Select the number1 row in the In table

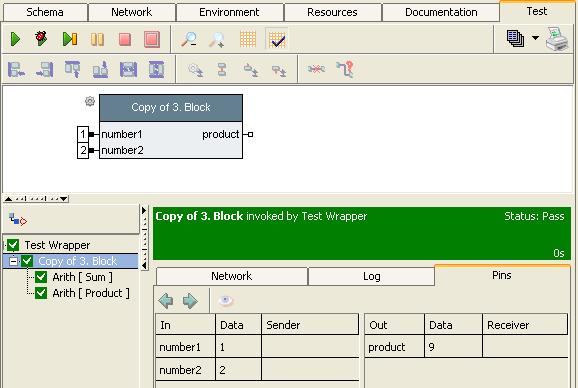click(x=257, y=347)
